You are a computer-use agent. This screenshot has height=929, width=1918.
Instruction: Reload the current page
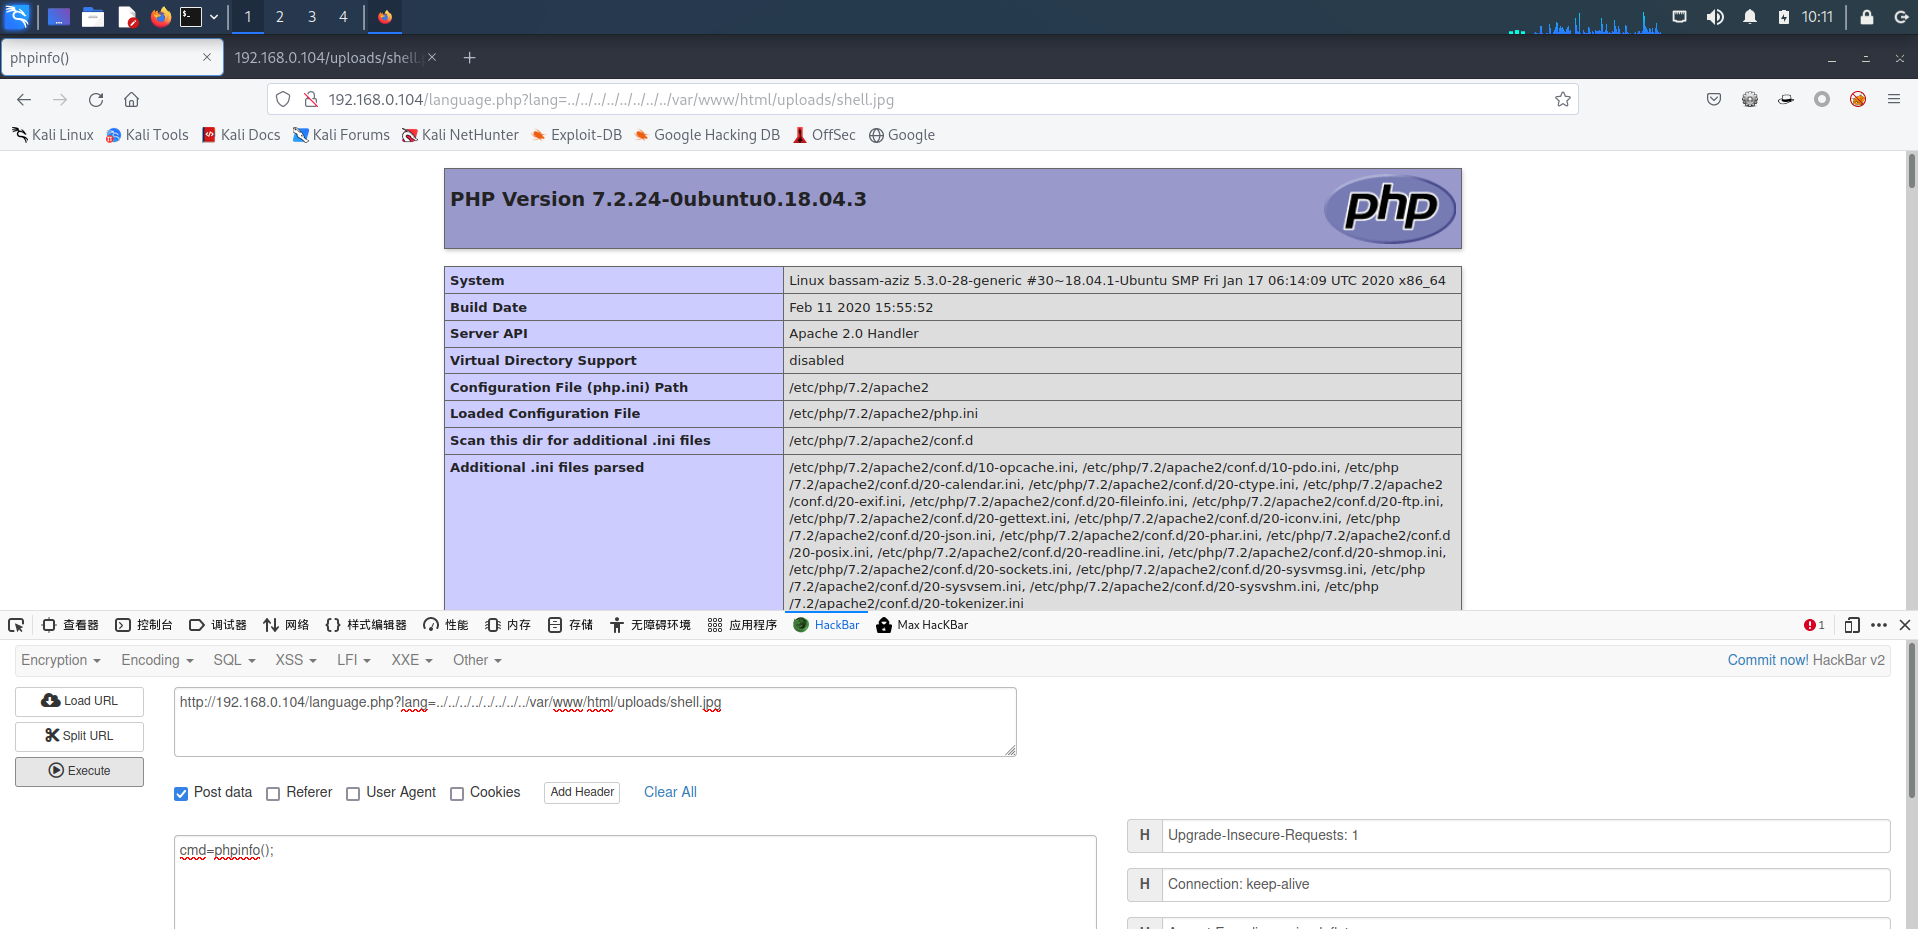tap(96, 99)
